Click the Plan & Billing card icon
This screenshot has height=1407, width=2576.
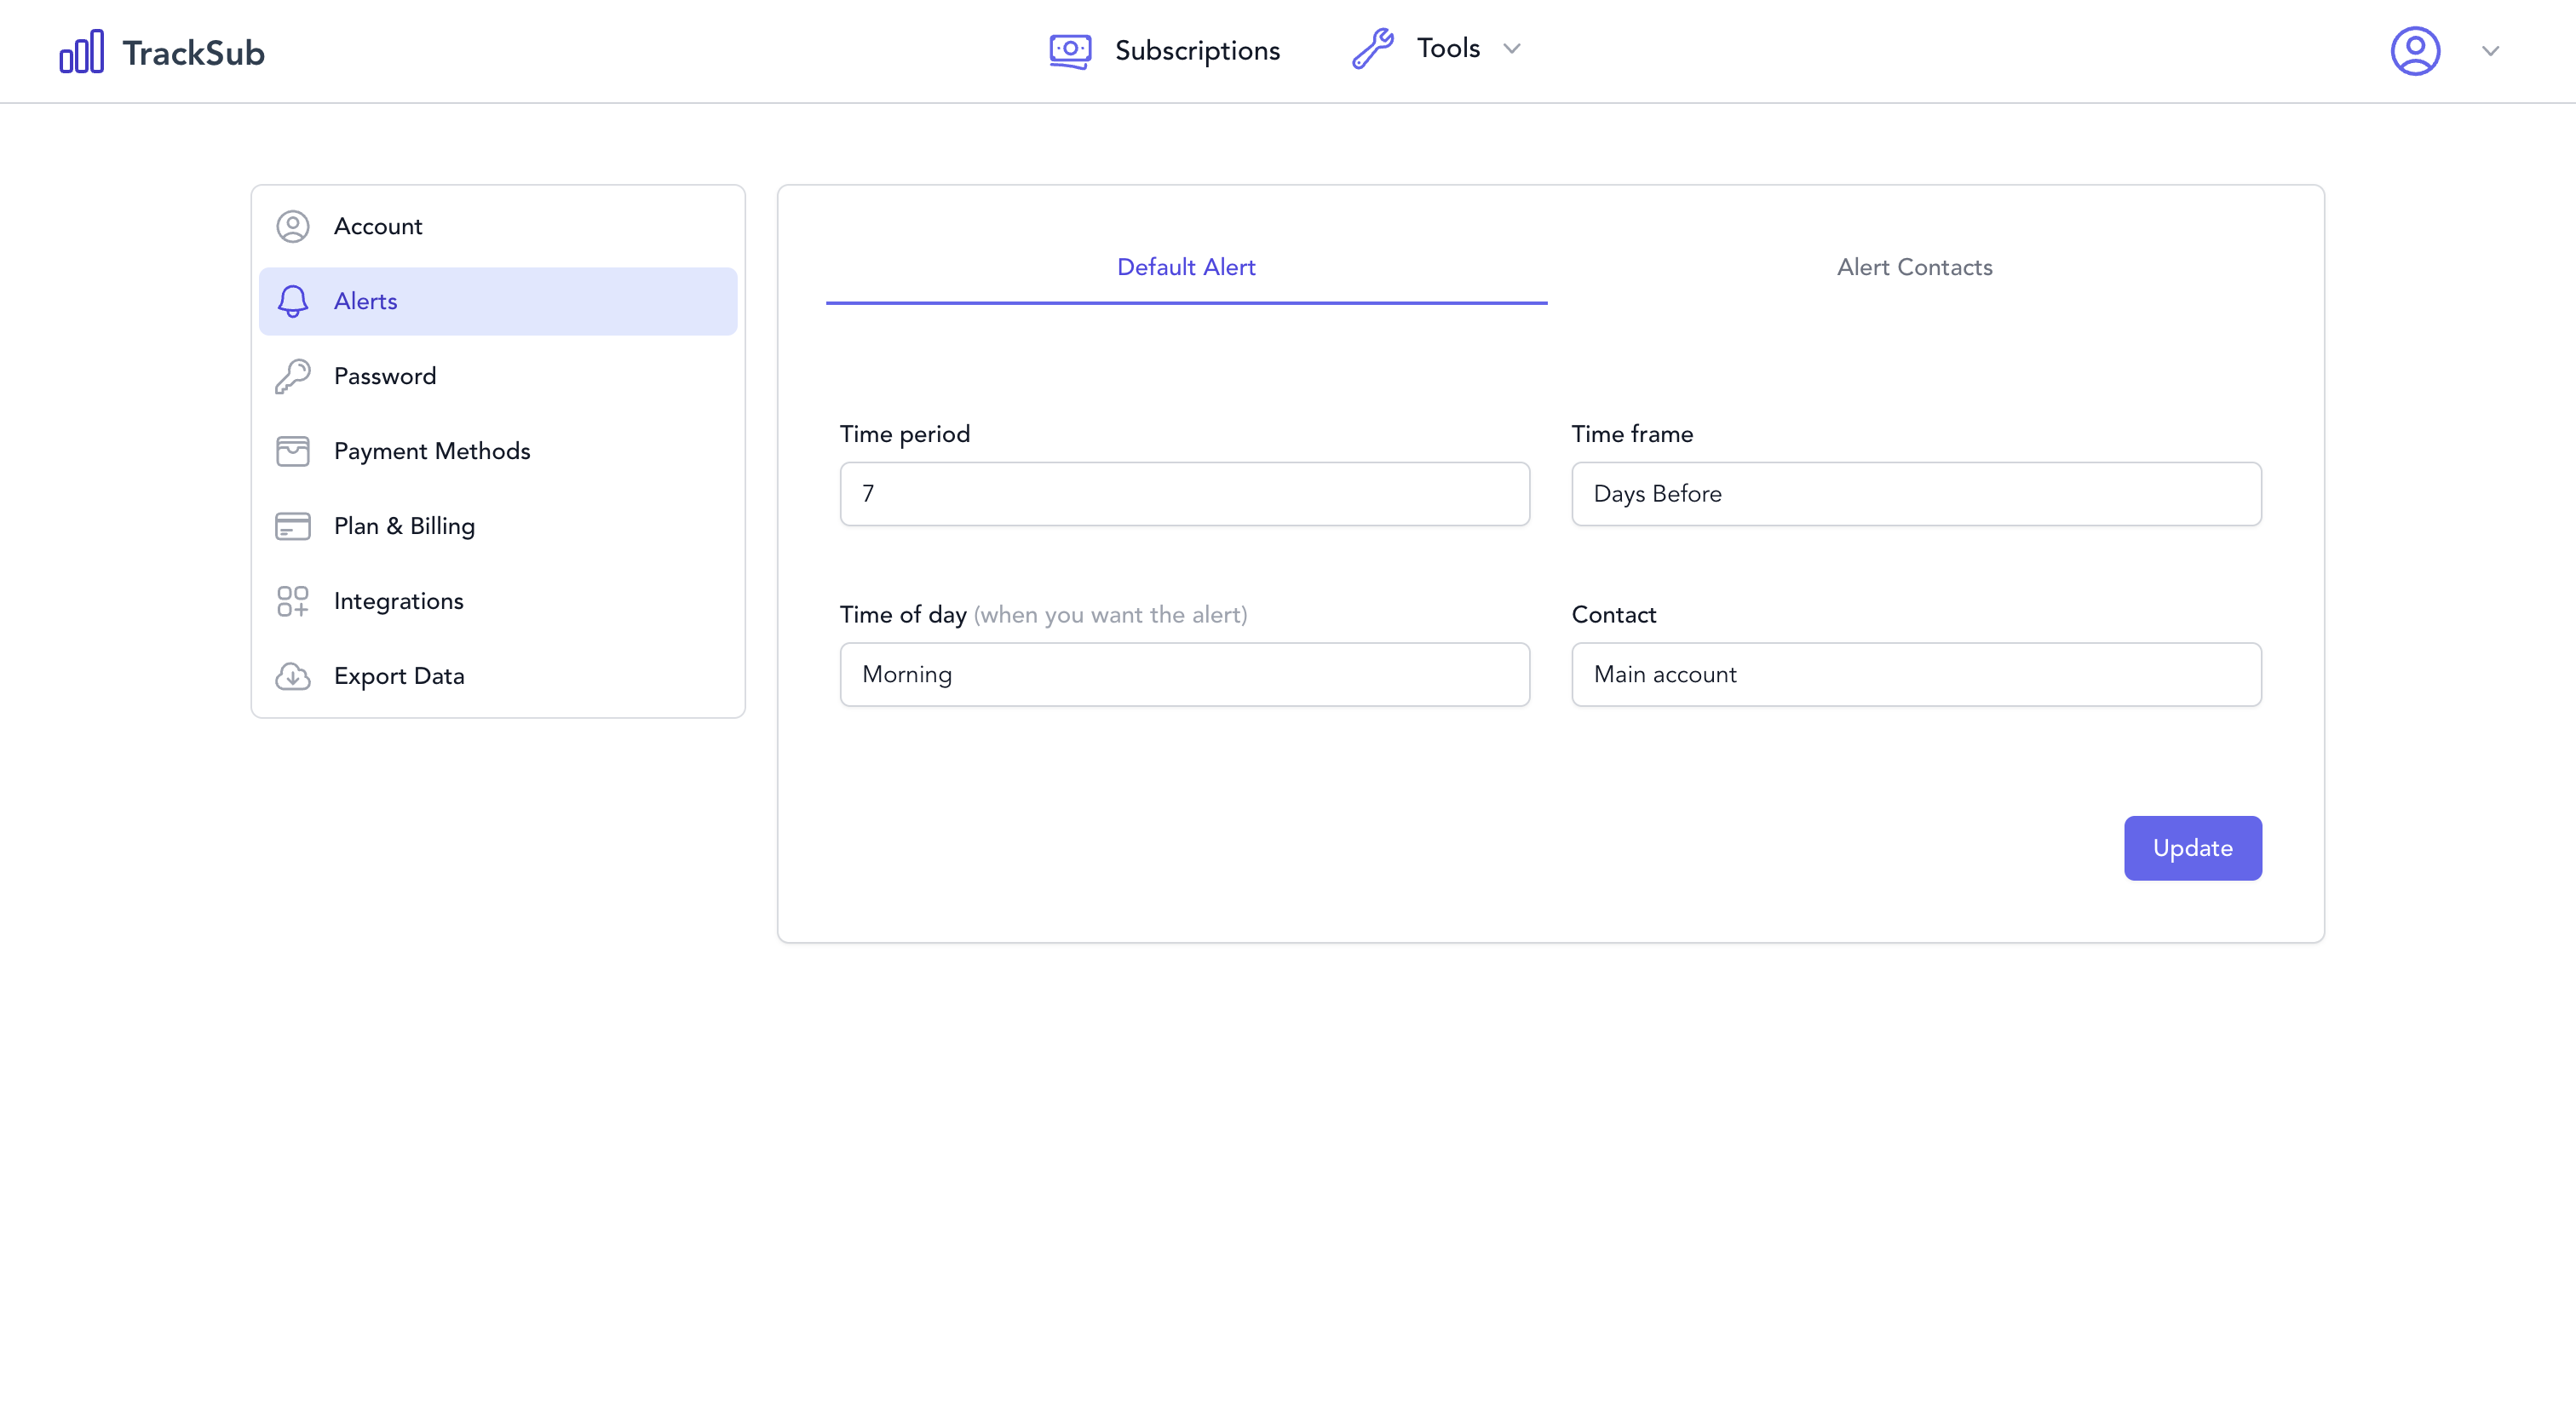(x=292, y=526)
